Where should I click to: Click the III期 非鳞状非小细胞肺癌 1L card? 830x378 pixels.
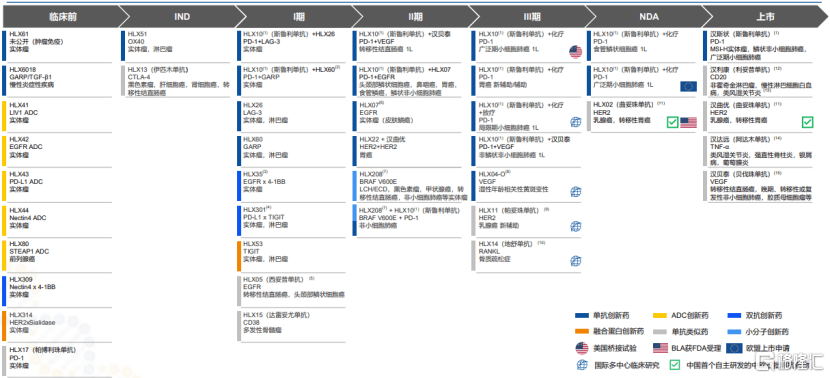527,150
